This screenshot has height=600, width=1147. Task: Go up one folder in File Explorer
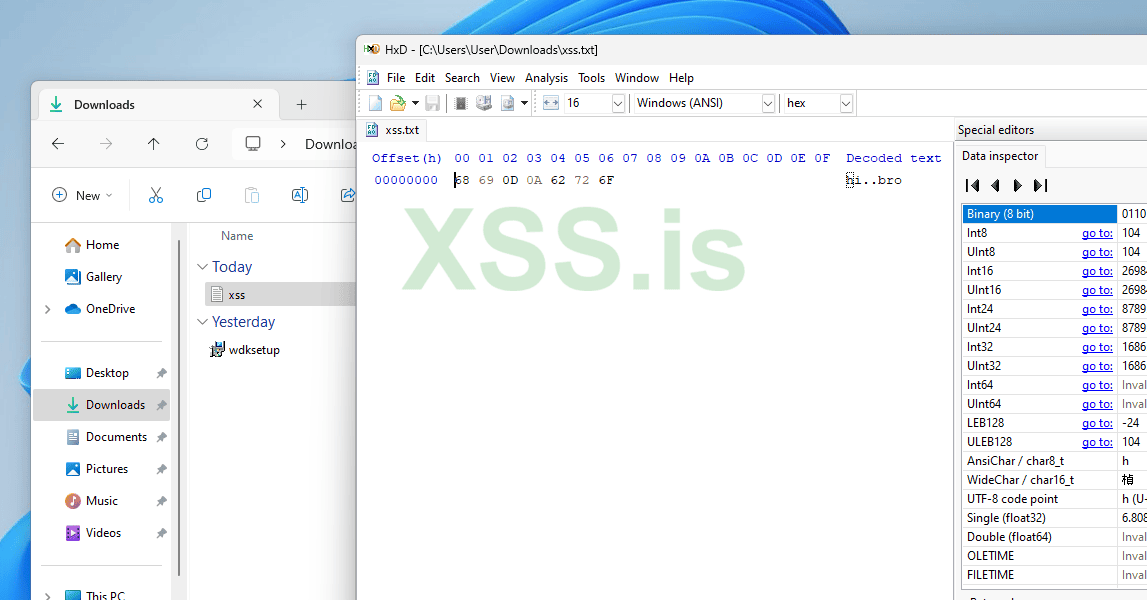(154, 143)
